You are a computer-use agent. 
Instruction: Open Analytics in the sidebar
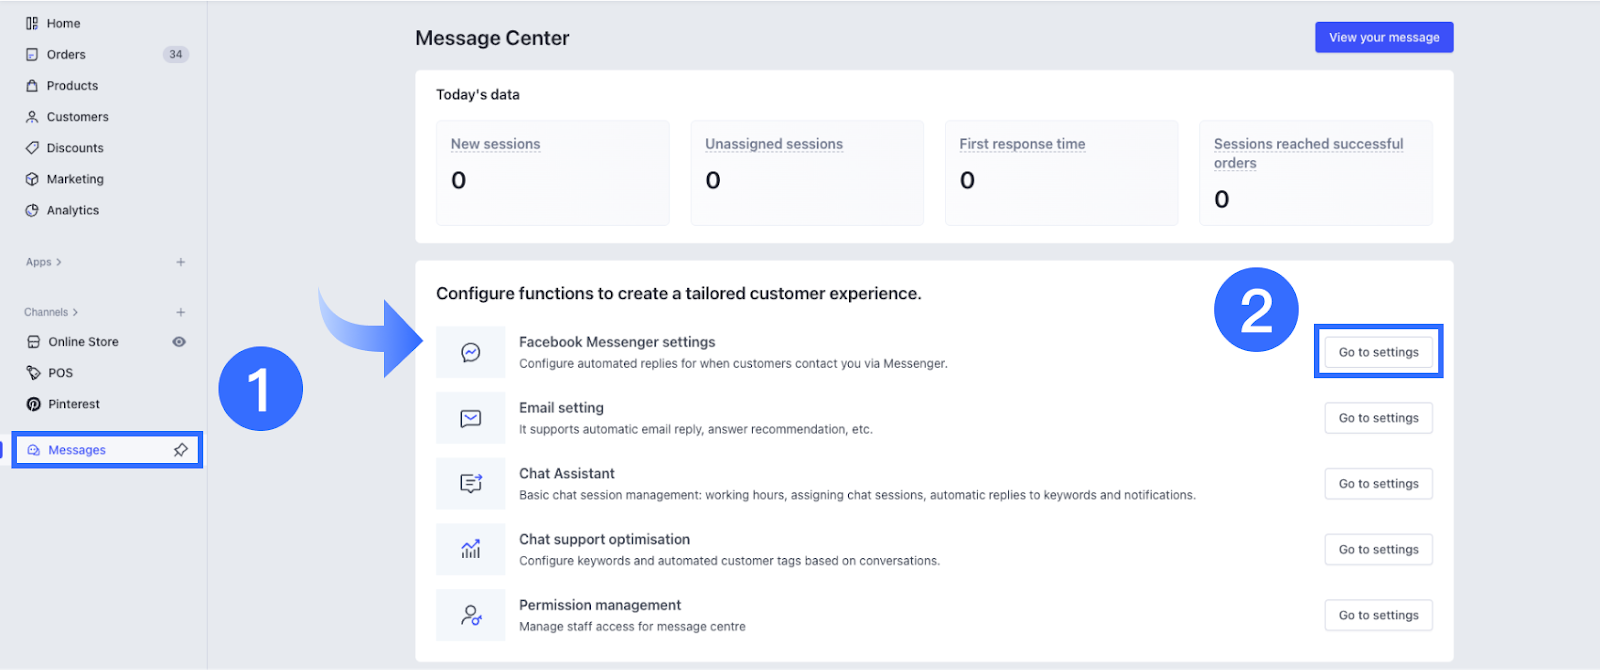72,210
